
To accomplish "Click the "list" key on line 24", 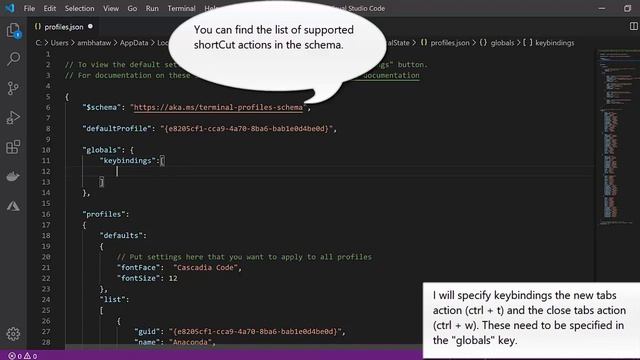I will coord(112,300).
